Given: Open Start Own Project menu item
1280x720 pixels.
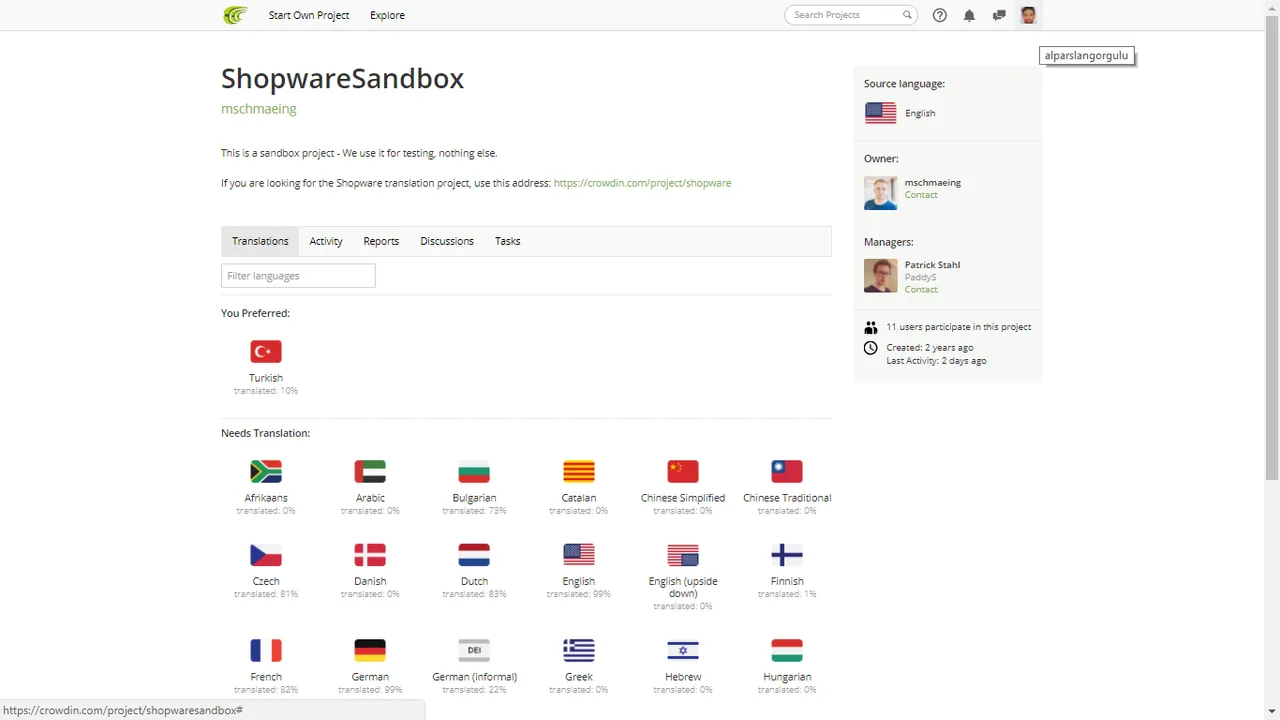Looking at the screenshot, I should point(309,15).
